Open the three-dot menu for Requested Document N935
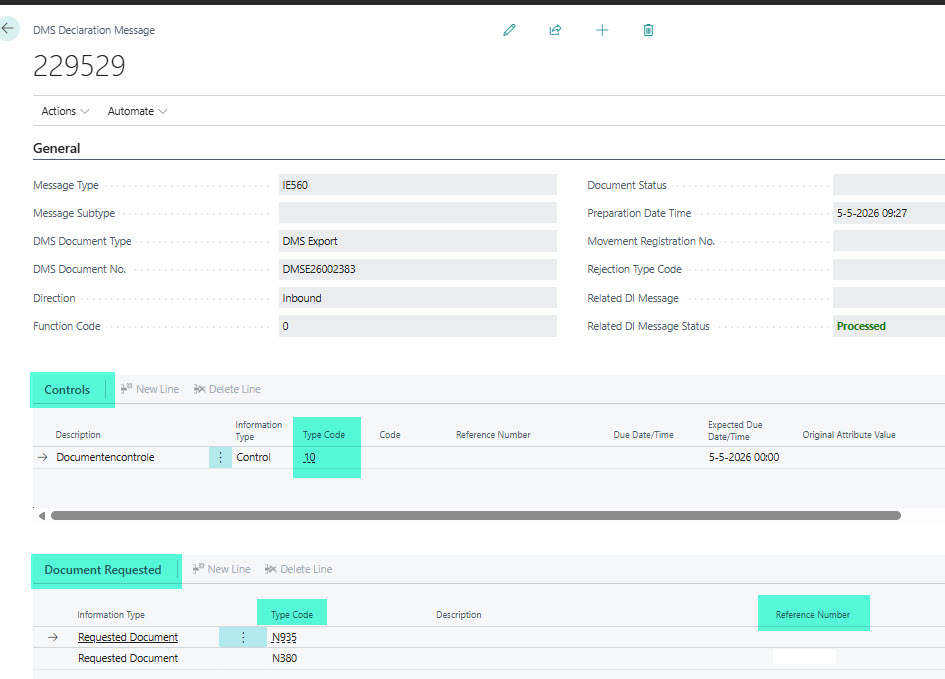This screenshot has height=679, width=945. (243, 637)
